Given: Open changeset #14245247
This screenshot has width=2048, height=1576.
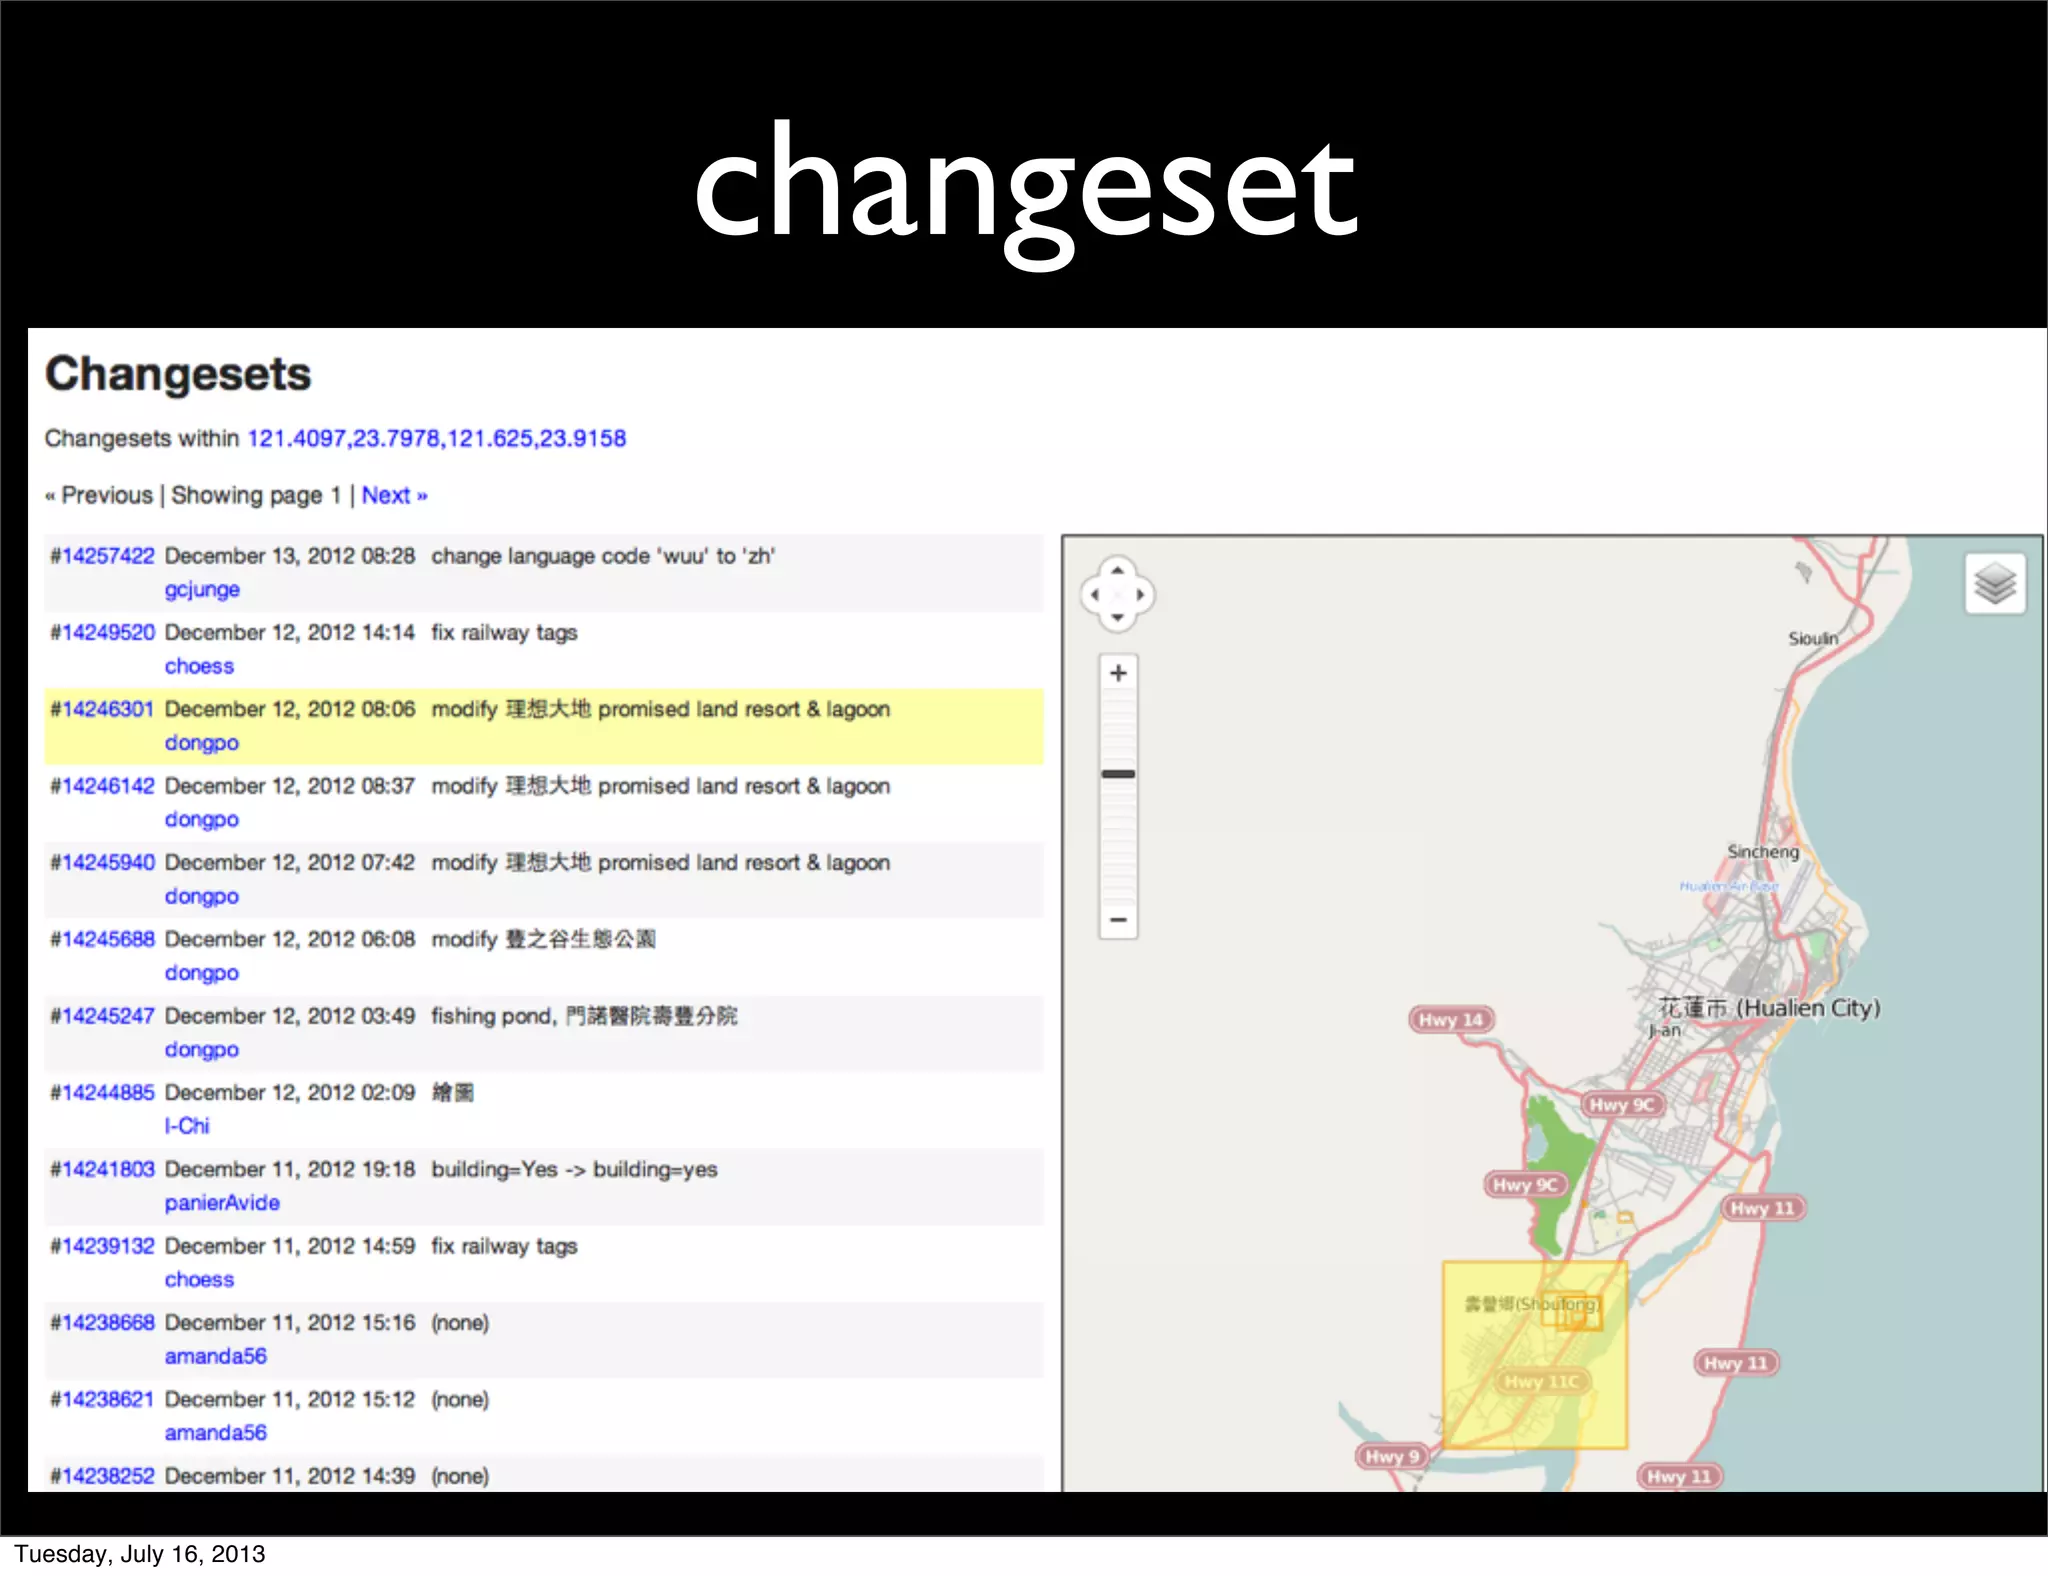Looking at the screenshot, I should pyautogui.click(x=102, y=1016).
